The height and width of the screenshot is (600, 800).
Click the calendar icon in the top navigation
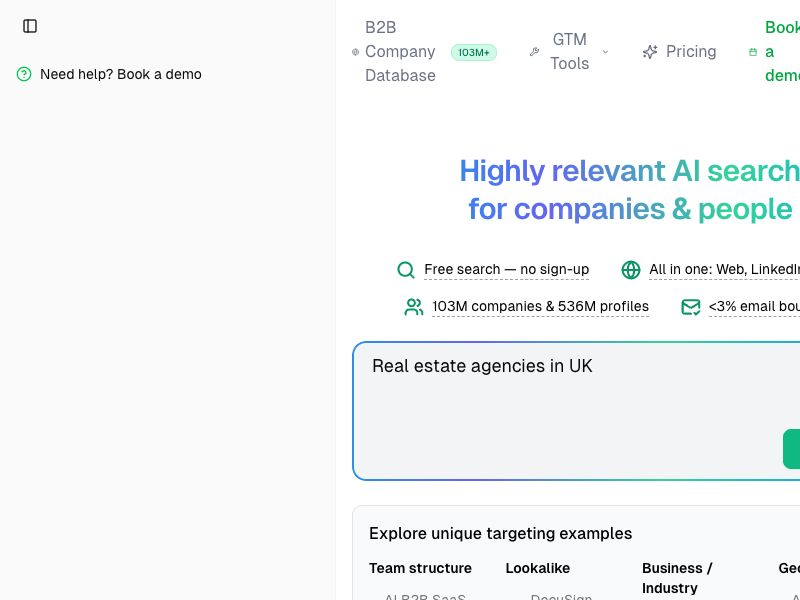coord(753,52)
